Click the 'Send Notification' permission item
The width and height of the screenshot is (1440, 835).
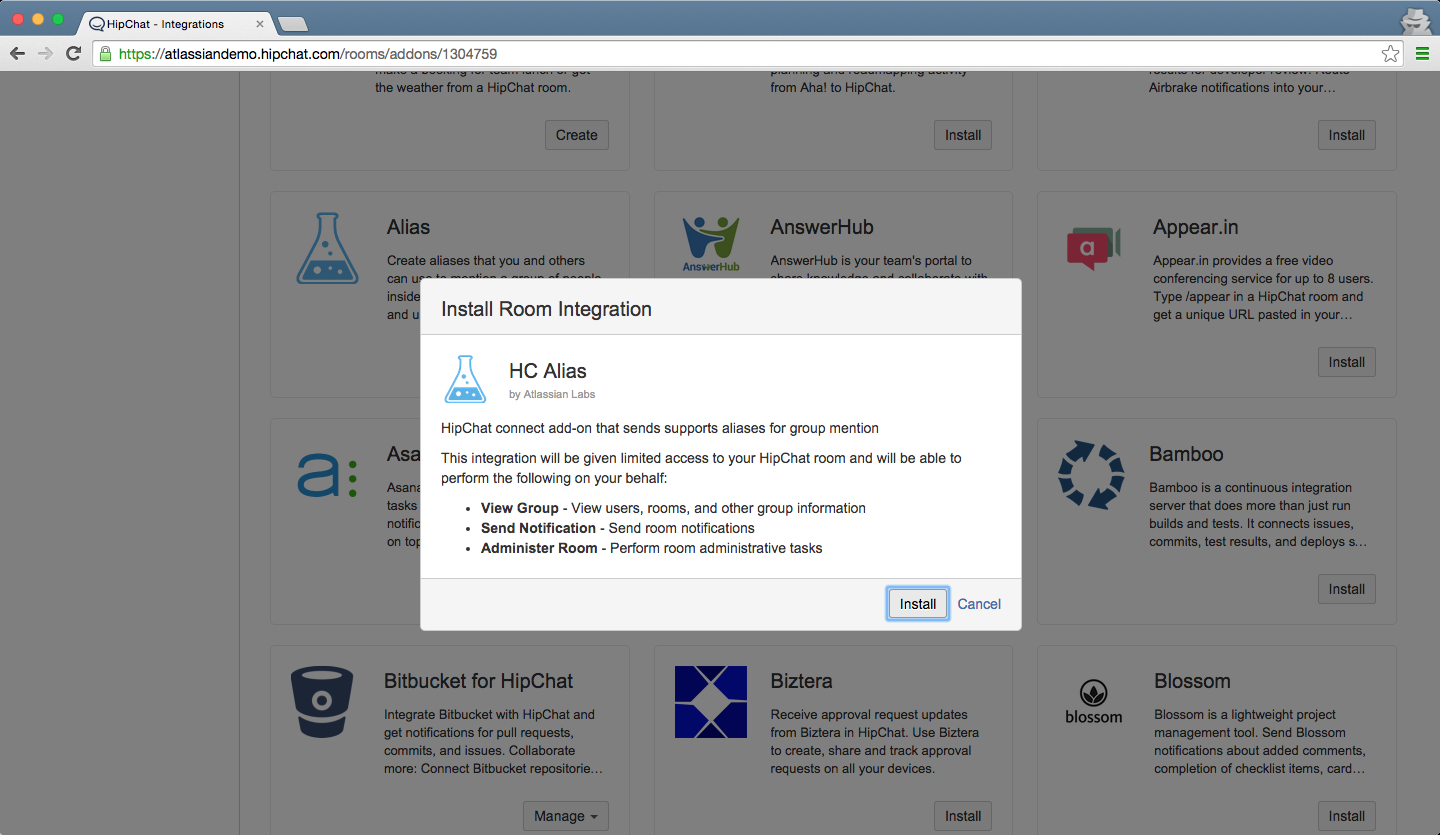[x=618, y=528]
